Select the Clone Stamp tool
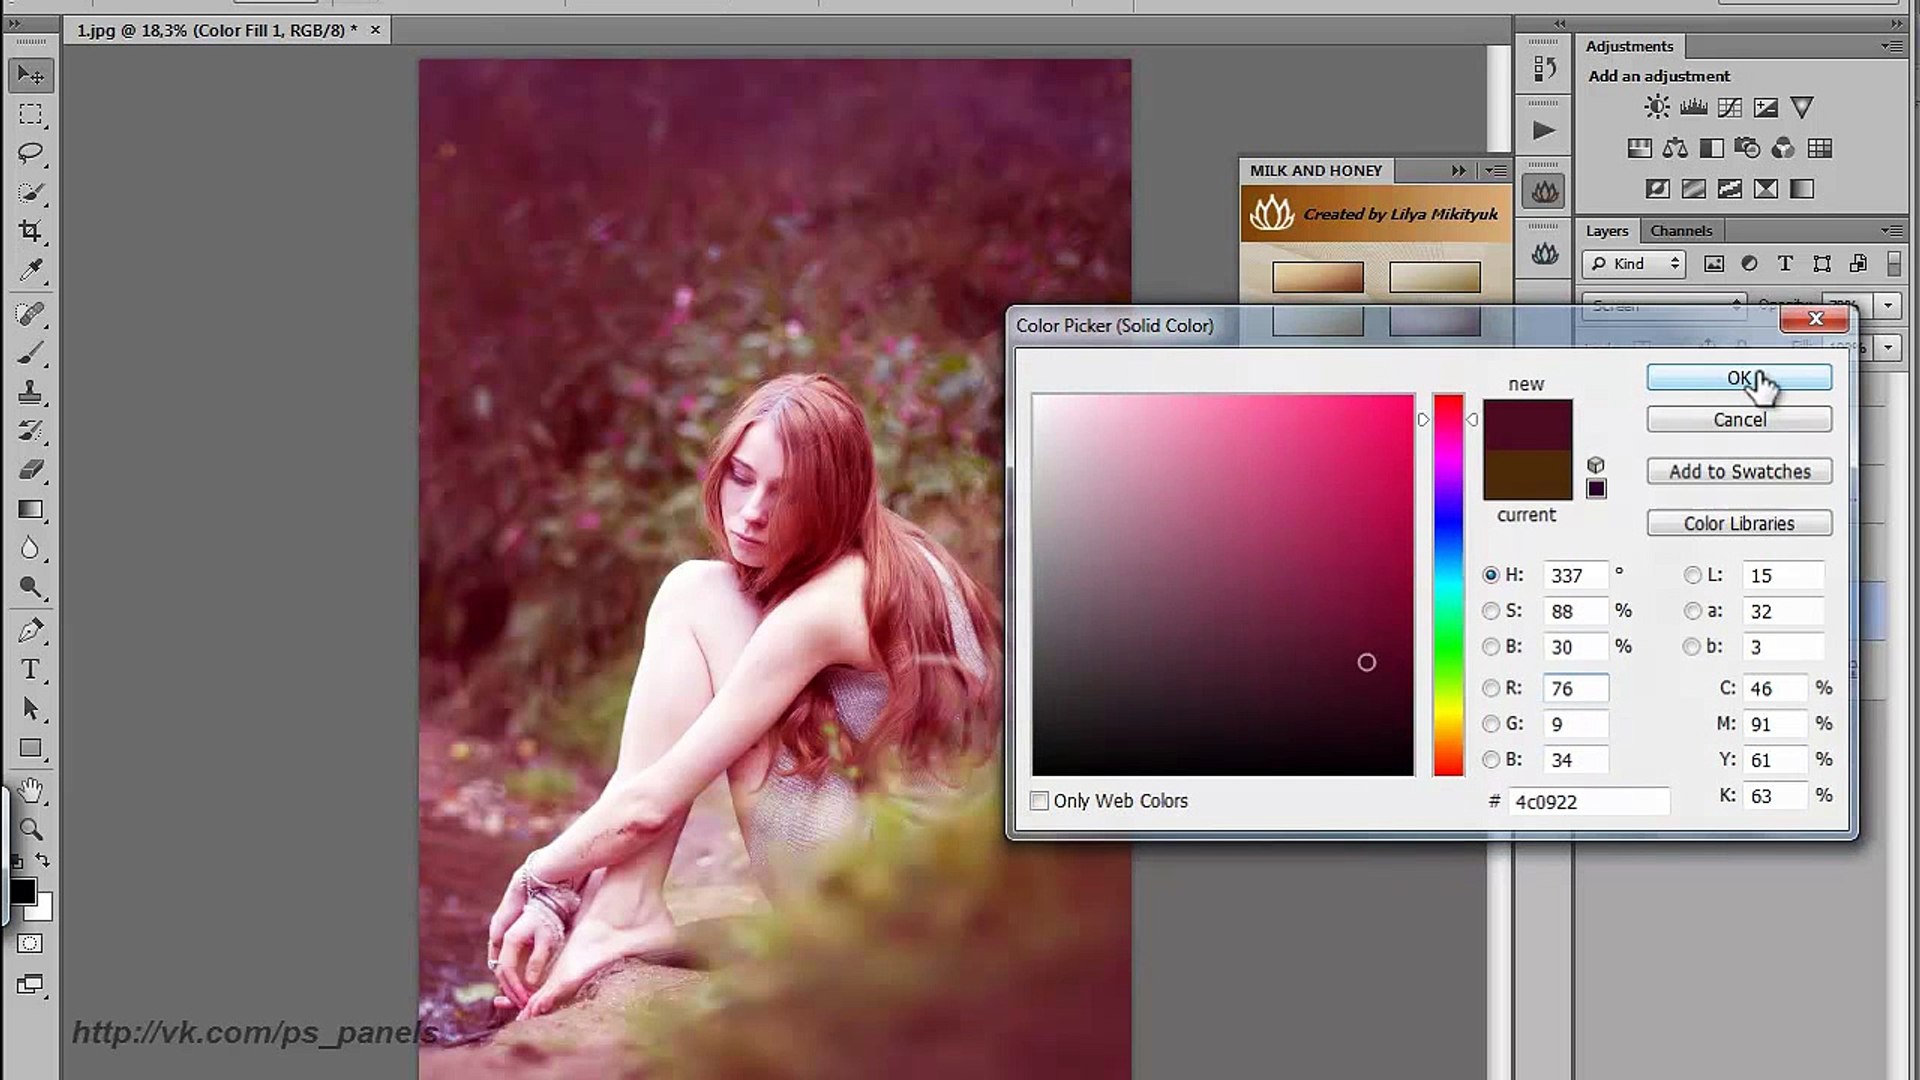The image size is (1920, 1080). 30,392
